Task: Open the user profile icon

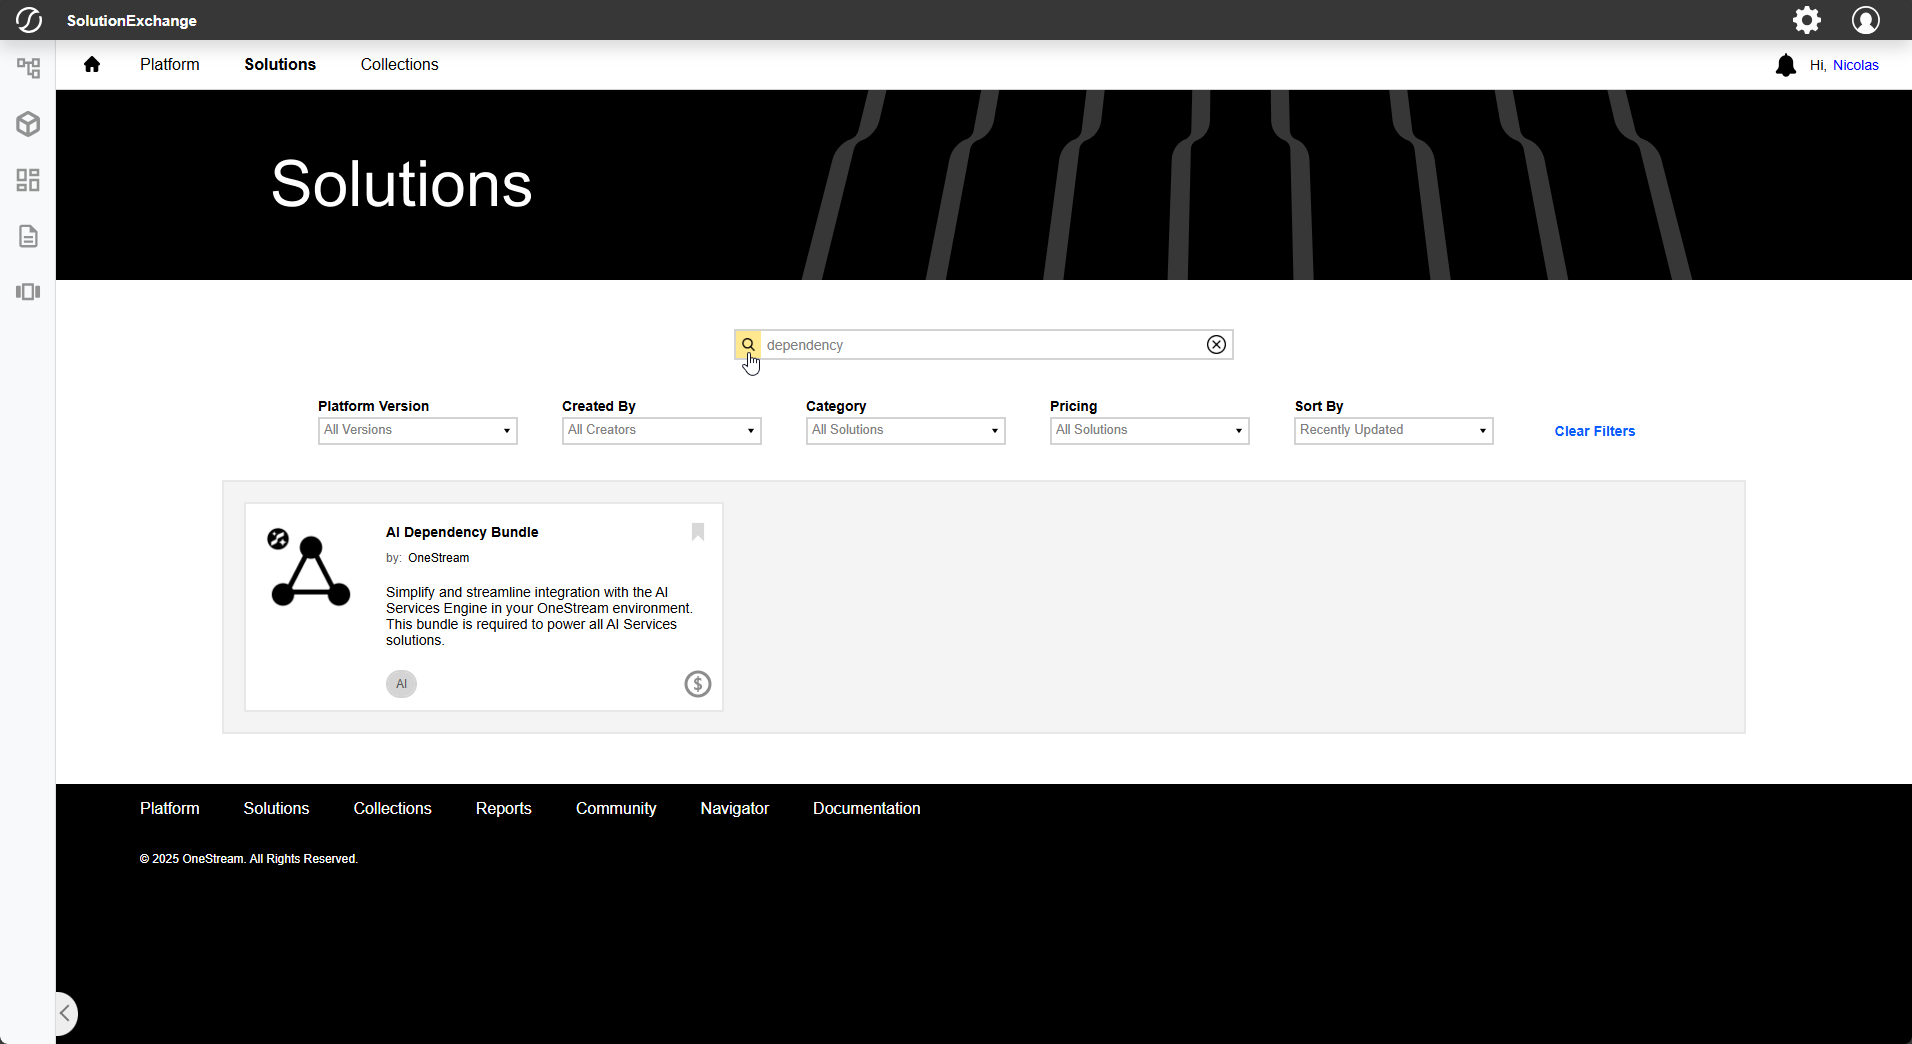Action: point(1865,20)
